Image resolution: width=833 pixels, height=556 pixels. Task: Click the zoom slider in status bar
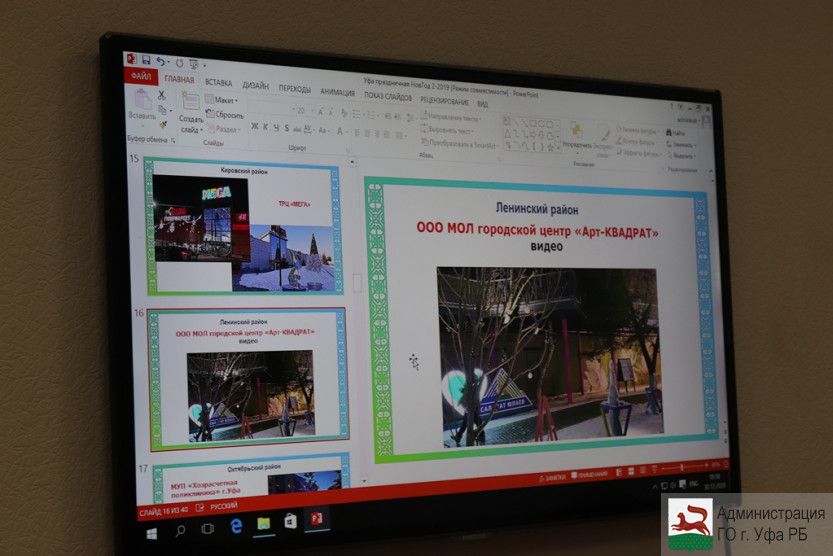point(685,467)
